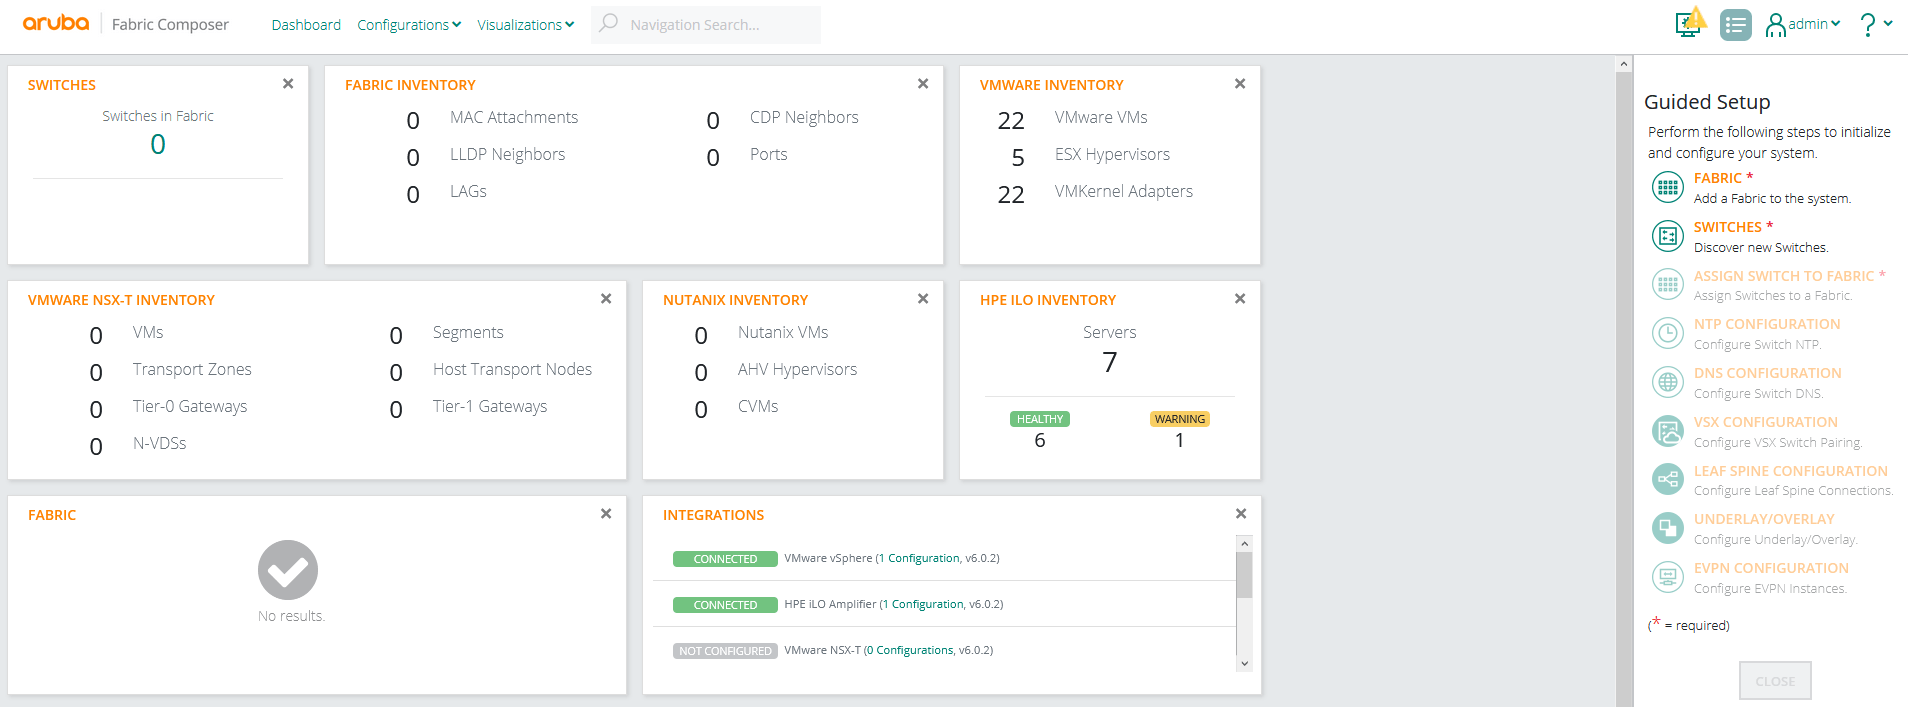Click the iLO Amplifier 1 Configuration link
Viewport: 1908px width, 707px height.
[x=924, y=604]
